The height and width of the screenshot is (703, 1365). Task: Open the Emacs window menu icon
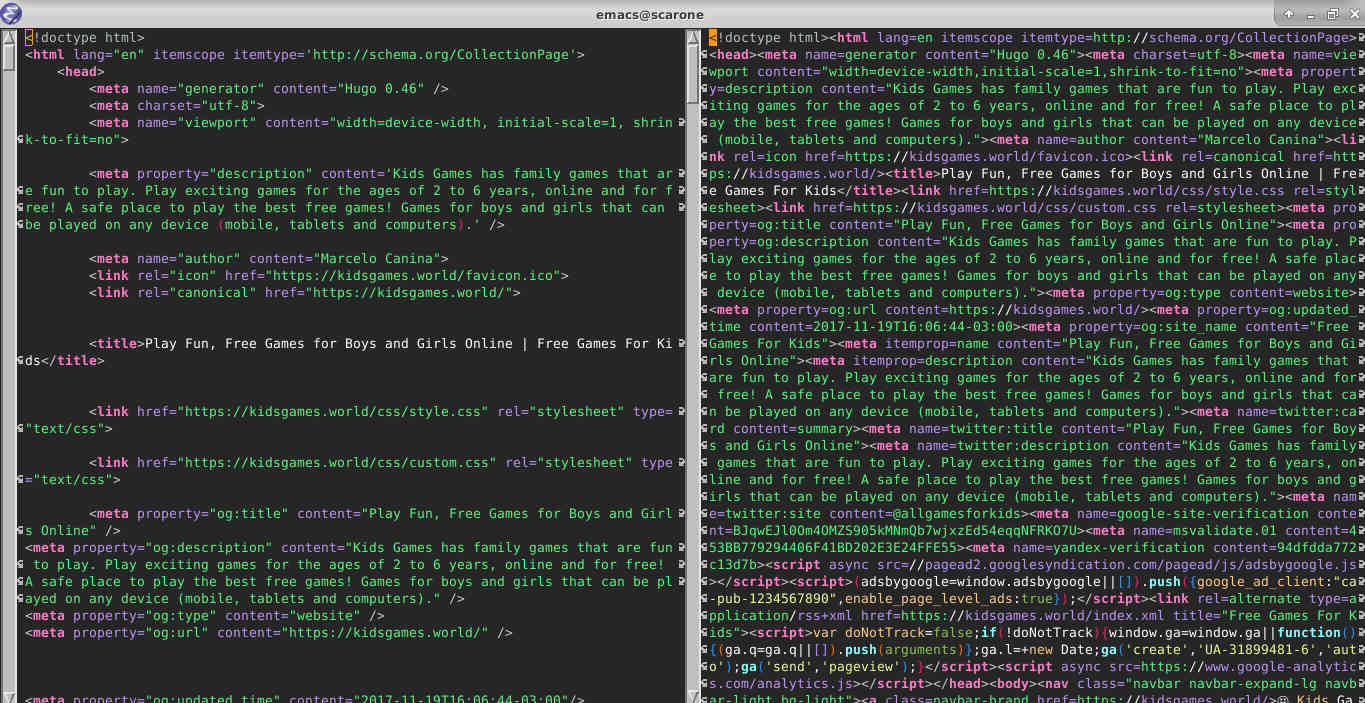point(11,14)
